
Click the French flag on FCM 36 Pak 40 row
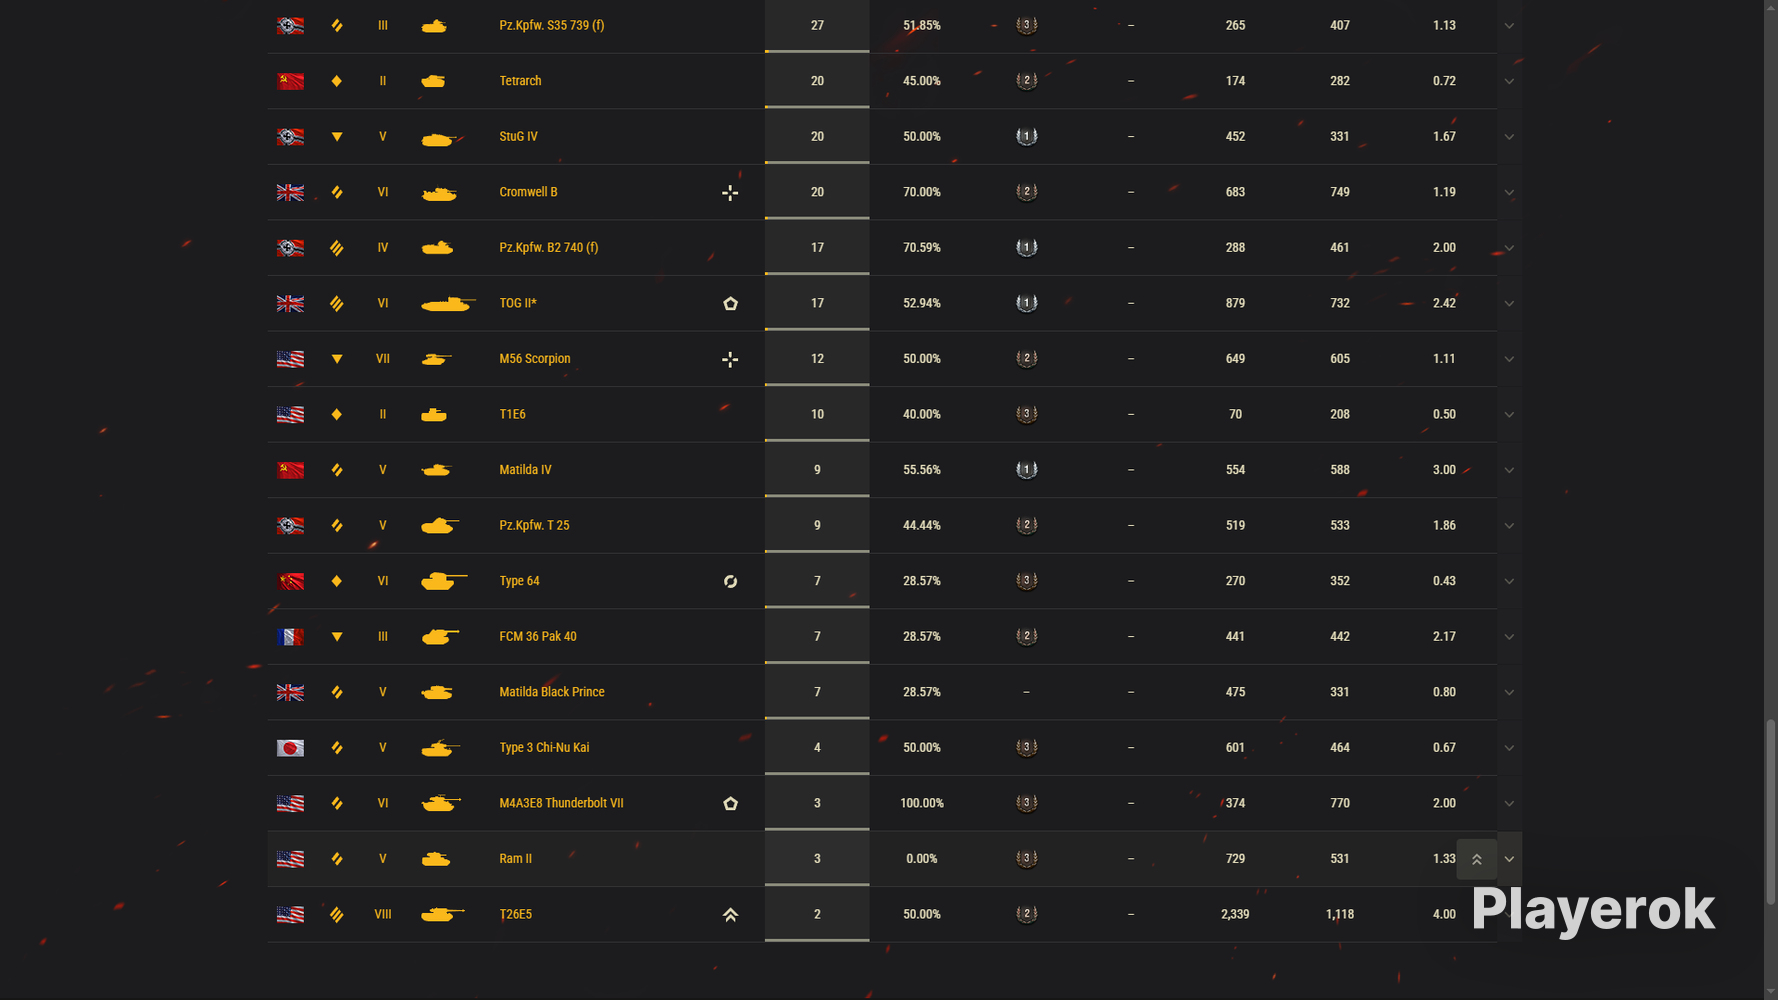pos(290,637)
